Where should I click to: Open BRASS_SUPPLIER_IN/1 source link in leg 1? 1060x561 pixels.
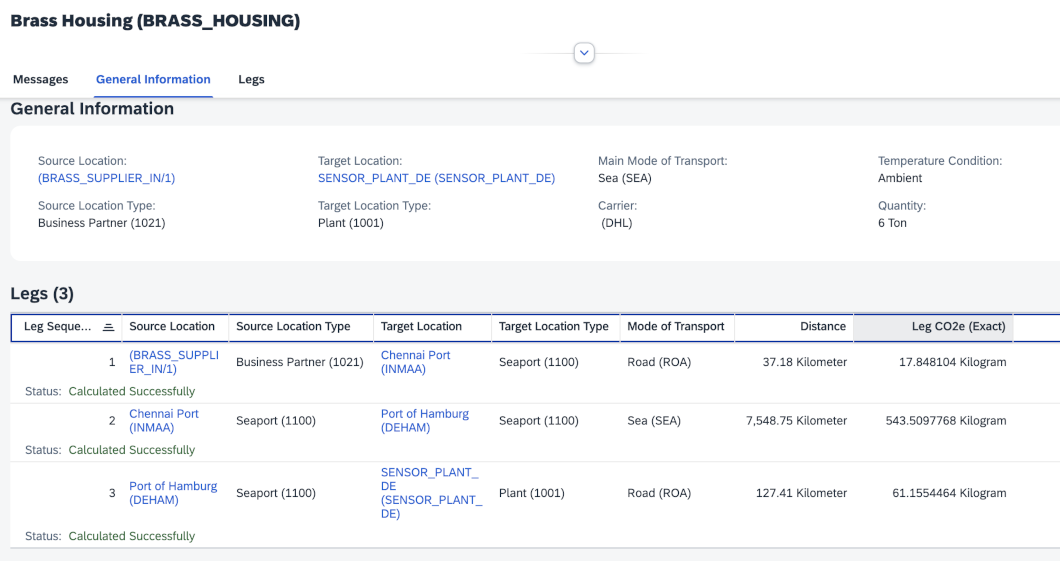point(159,362)
